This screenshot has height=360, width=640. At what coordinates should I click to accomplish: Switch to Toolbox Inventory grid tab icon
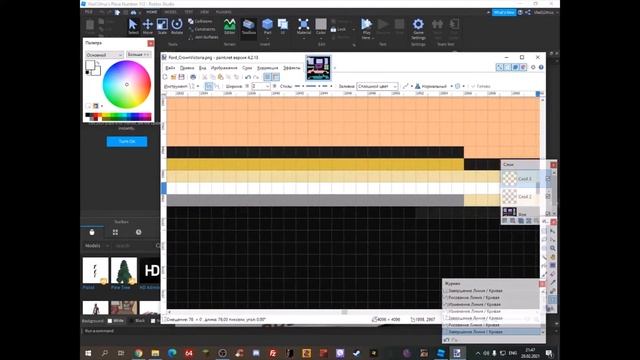[x=115, y=232]
